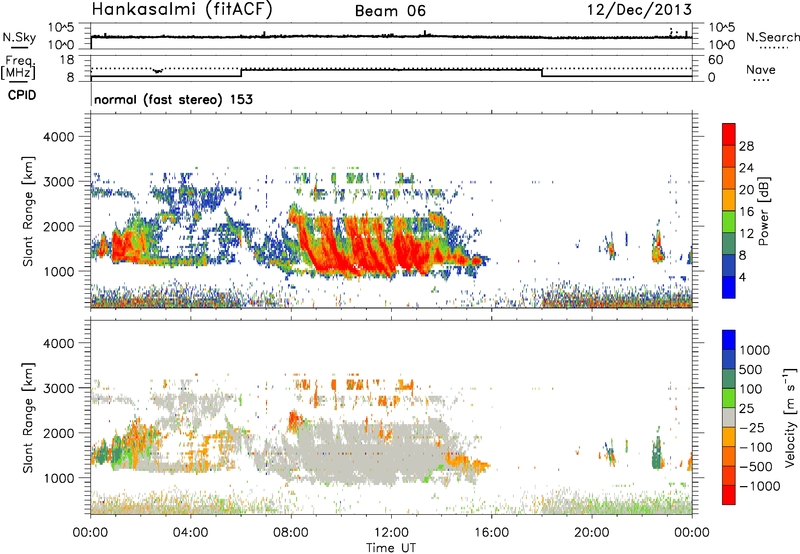Click the "18" tick on the frequency axis
800x554 pixels.
(x=67, y=60)
